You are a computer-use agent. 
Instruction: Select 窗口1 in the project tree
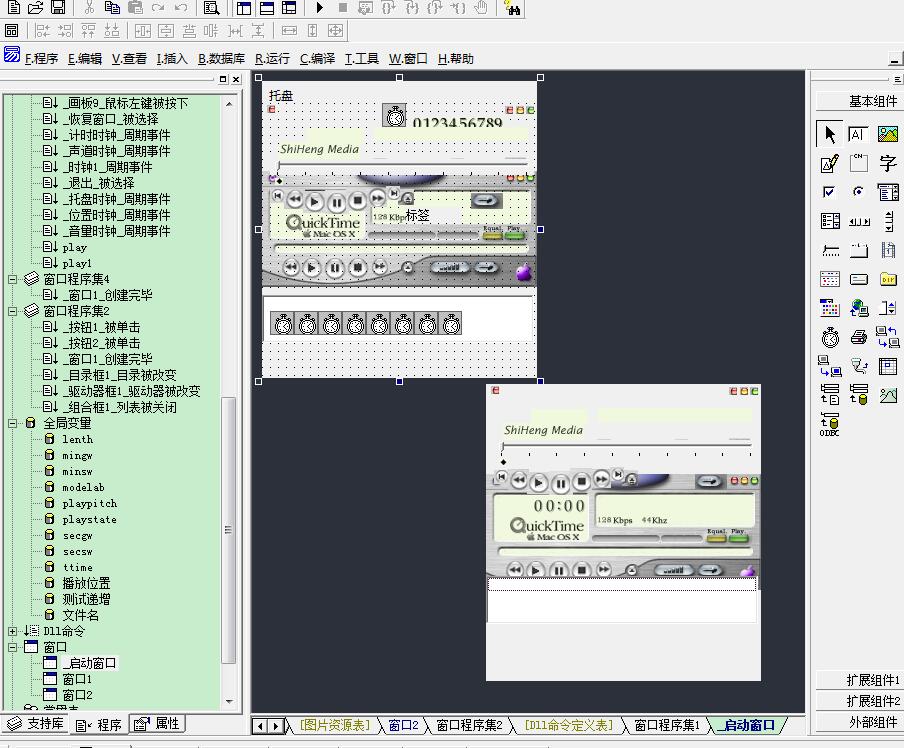click(77, 679)
